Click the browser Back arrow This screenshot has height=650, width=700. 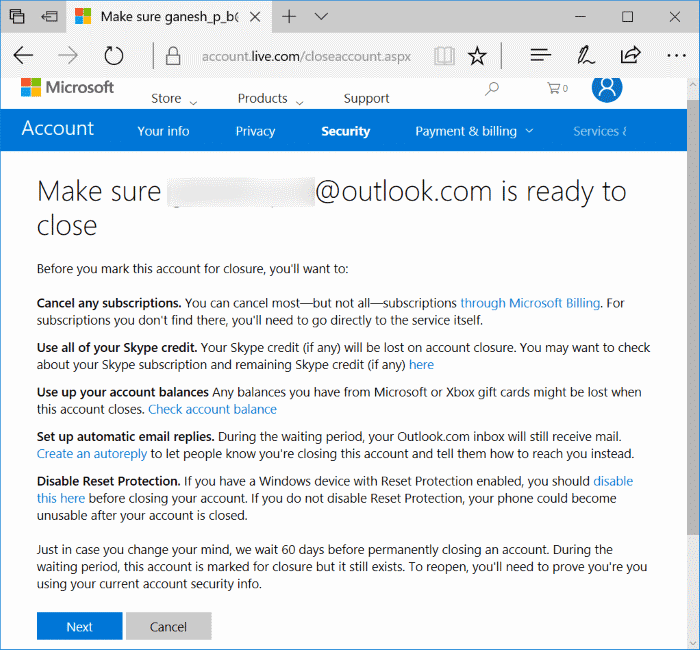point(23,56)
